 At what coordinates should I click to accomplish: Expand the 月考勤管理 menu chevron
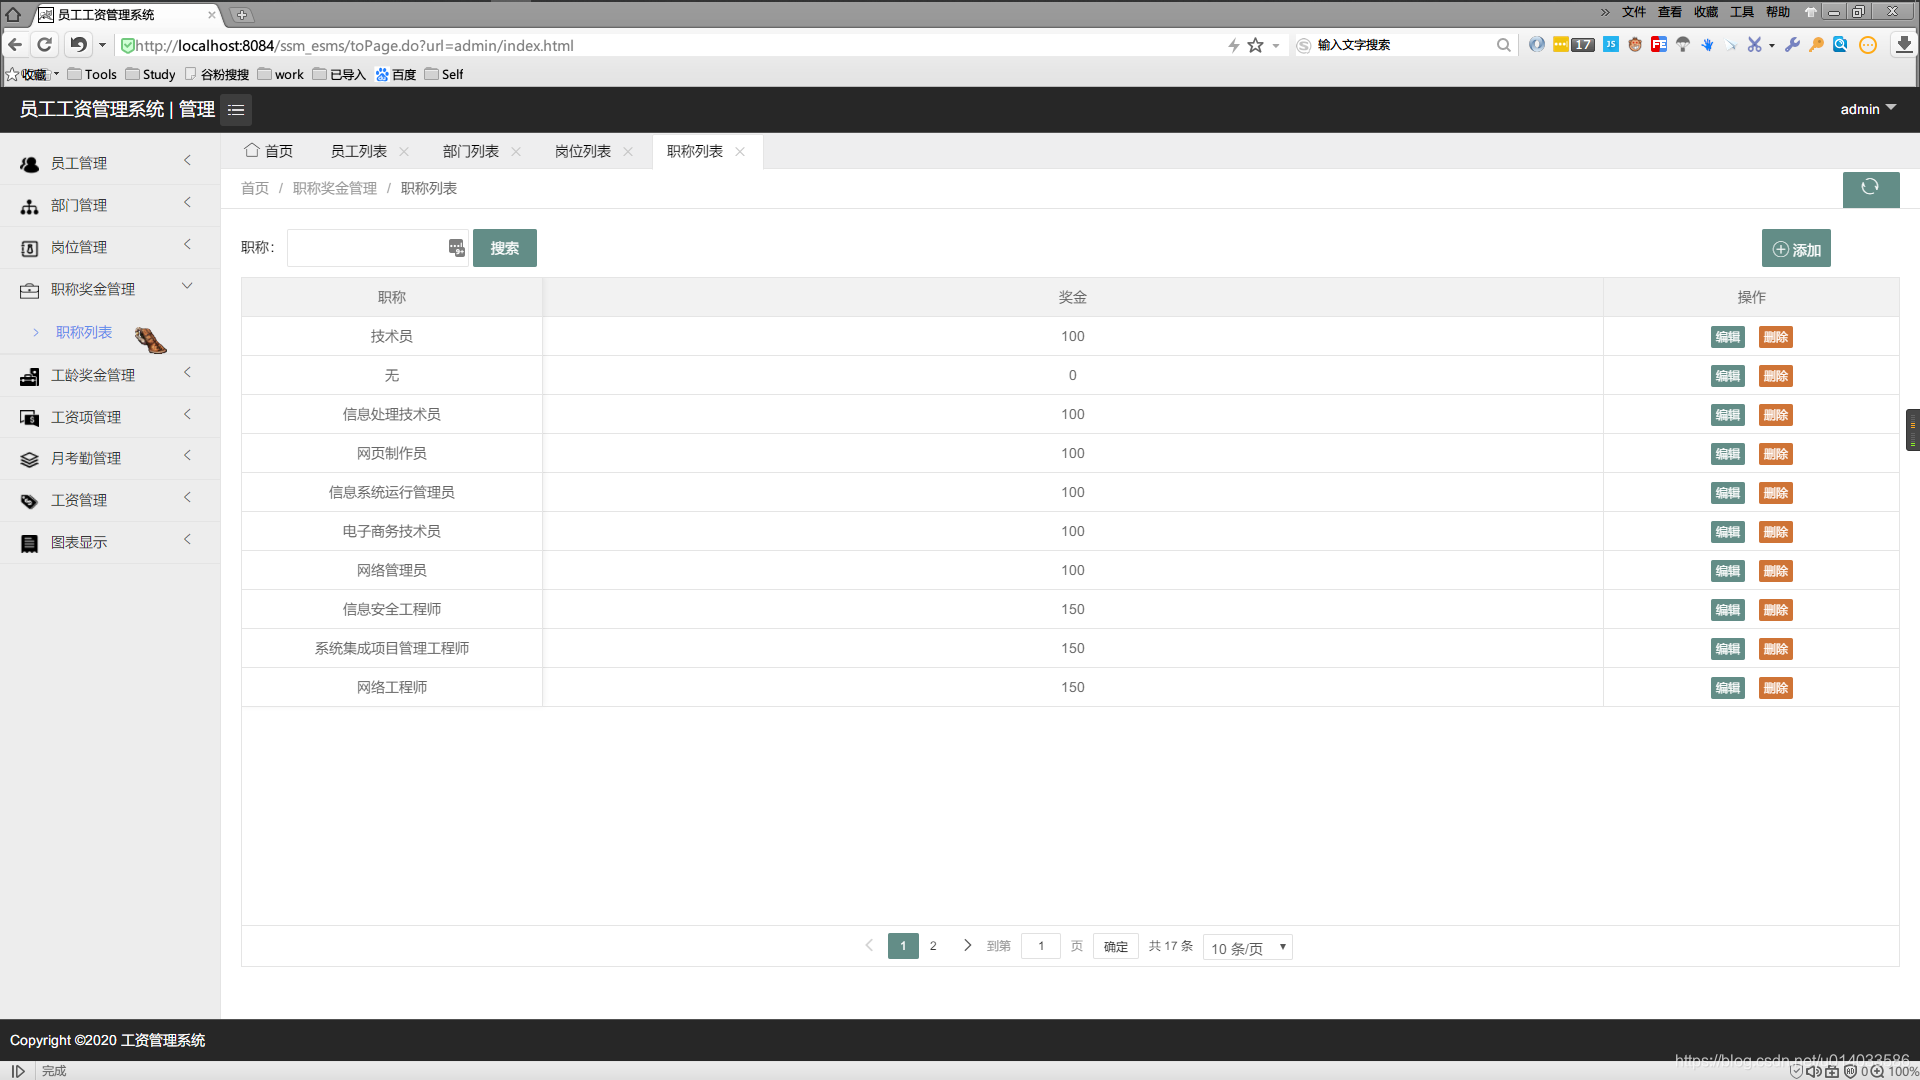(187, 456)
